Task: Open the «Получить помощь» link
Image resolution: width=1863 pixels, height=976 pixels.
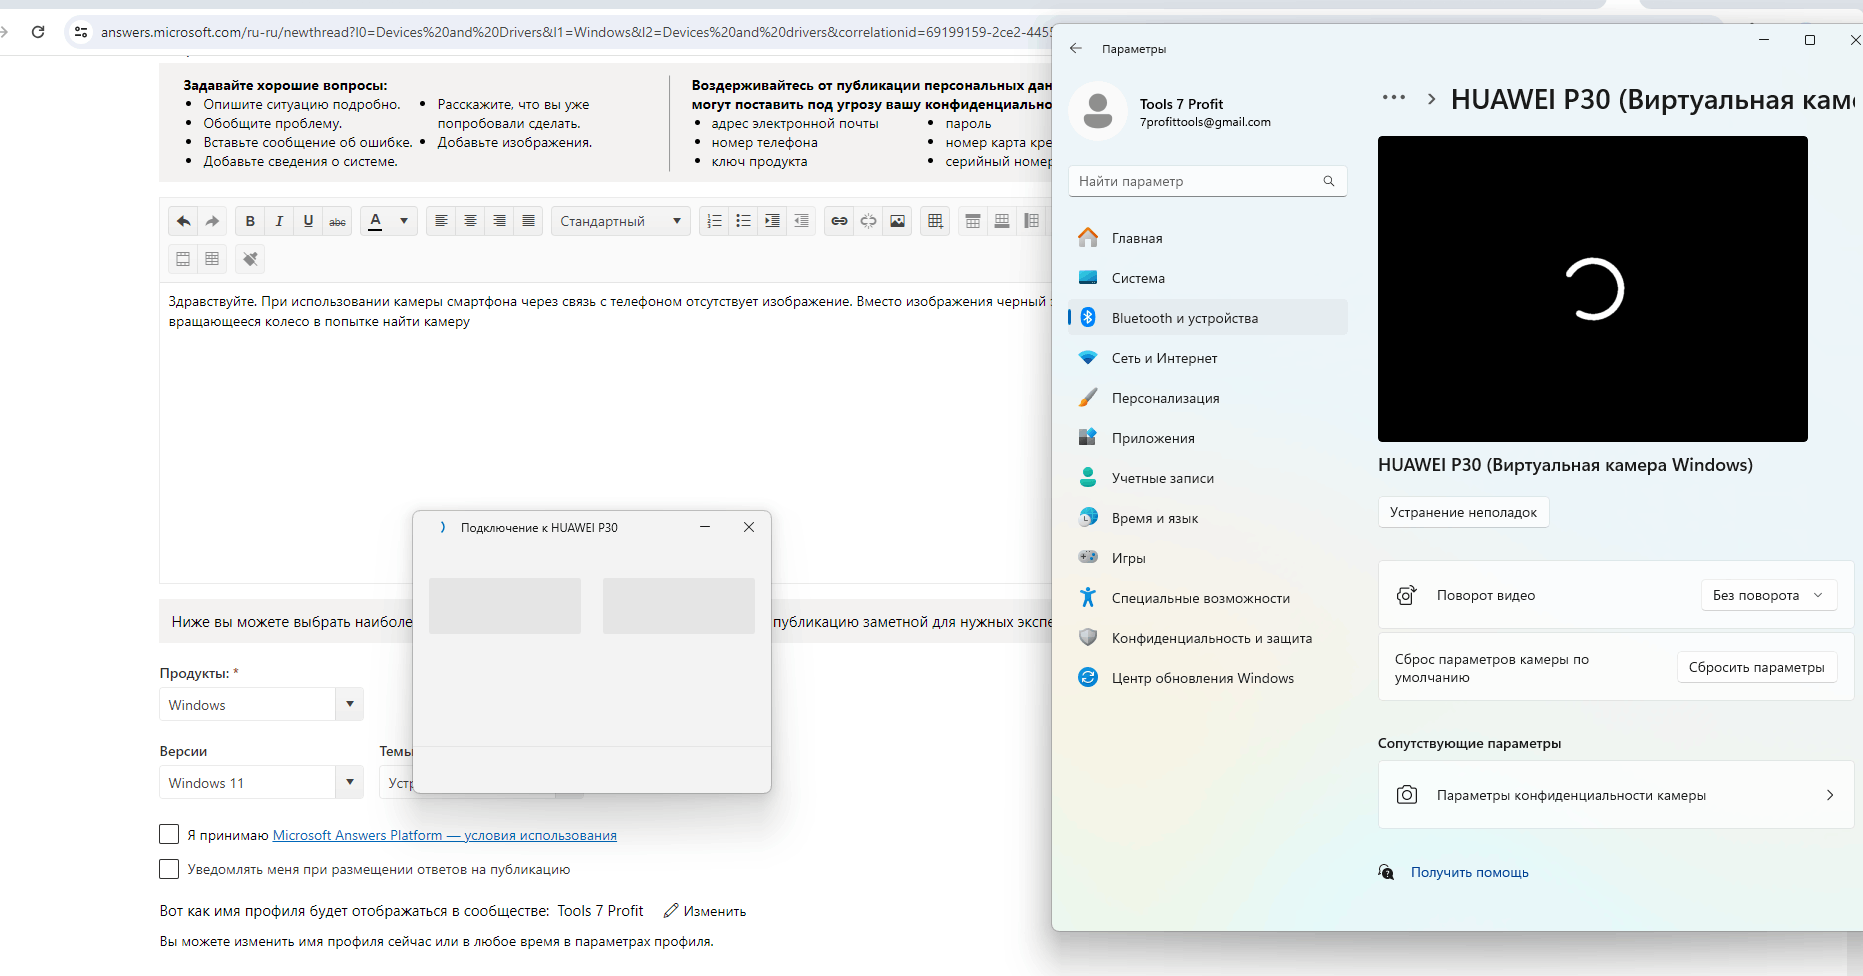Action: click(1469, 872)
